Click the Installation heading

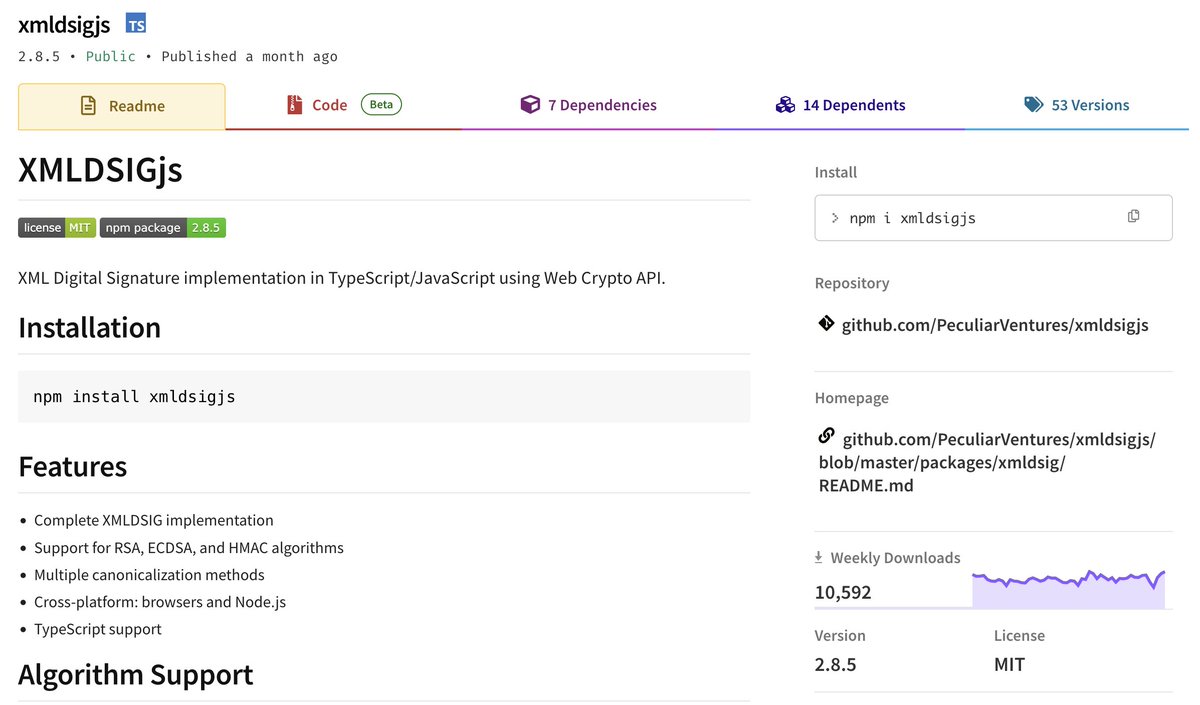[89, 328]
